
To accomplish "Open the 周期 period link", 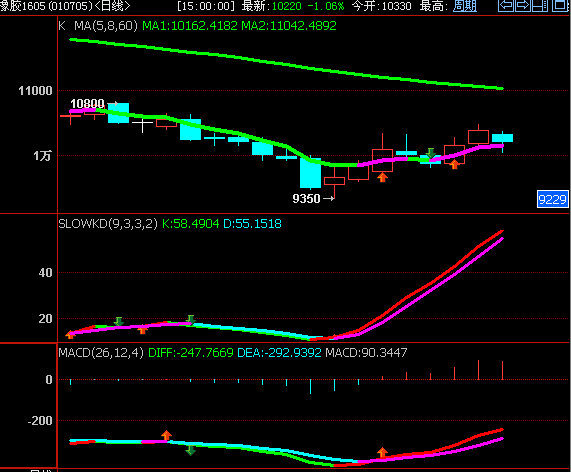I will pos(465,6).
